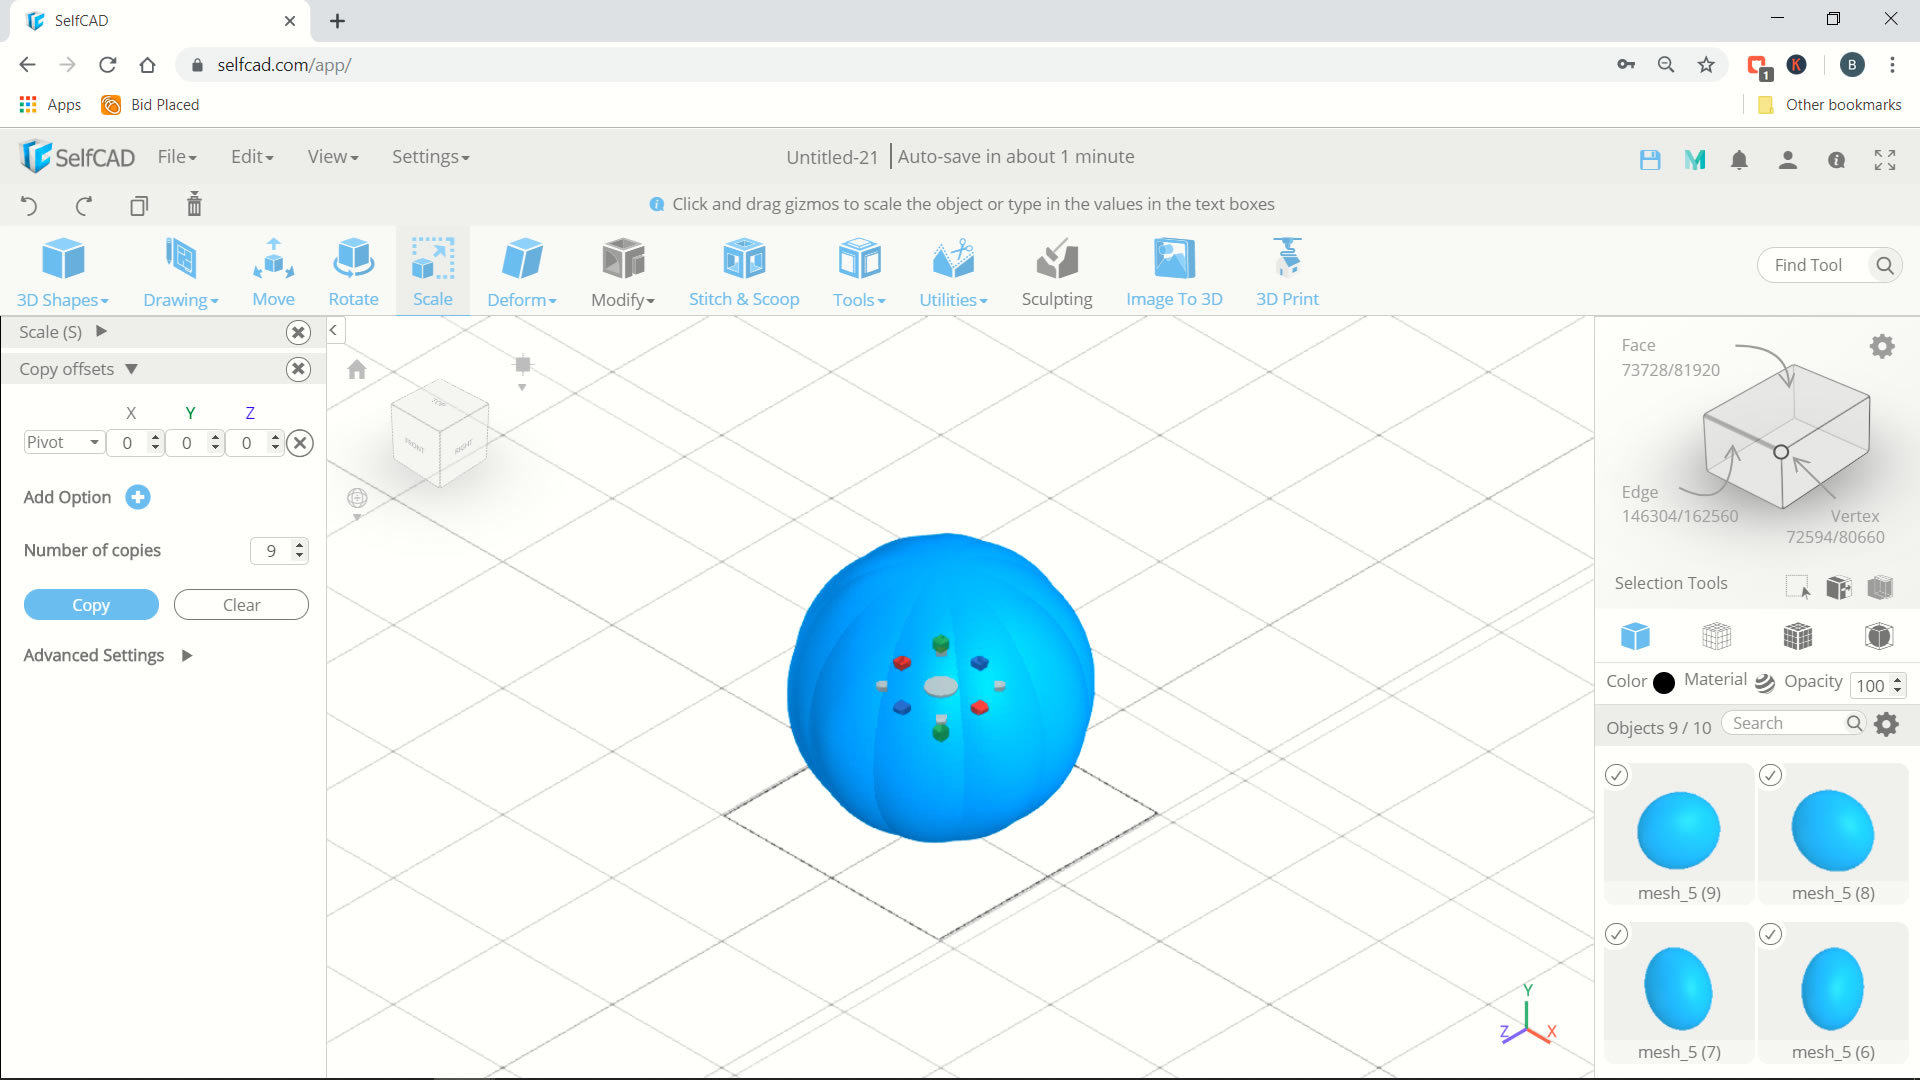Open the info help icon
The image size is (1920, 1080).
point(1836,160)
